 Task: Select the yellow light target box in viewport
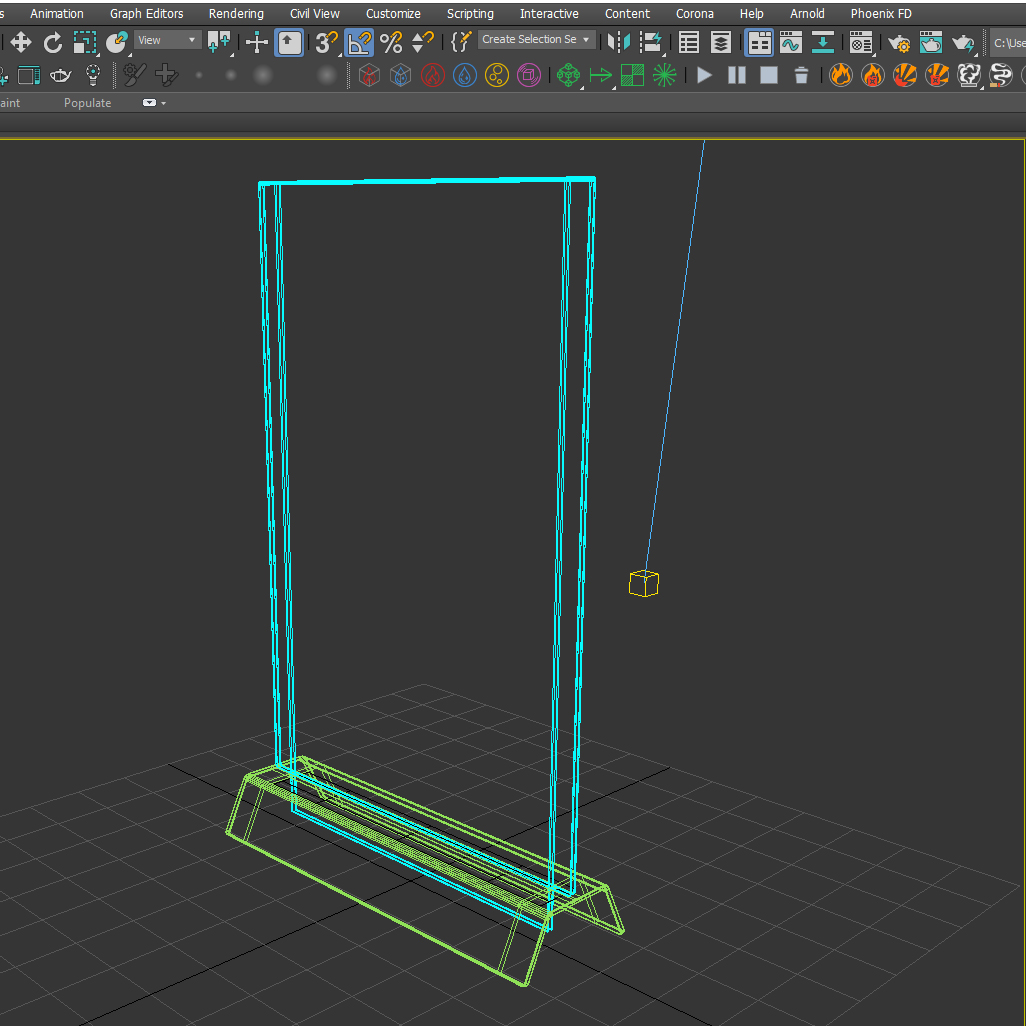coord(643,583)
